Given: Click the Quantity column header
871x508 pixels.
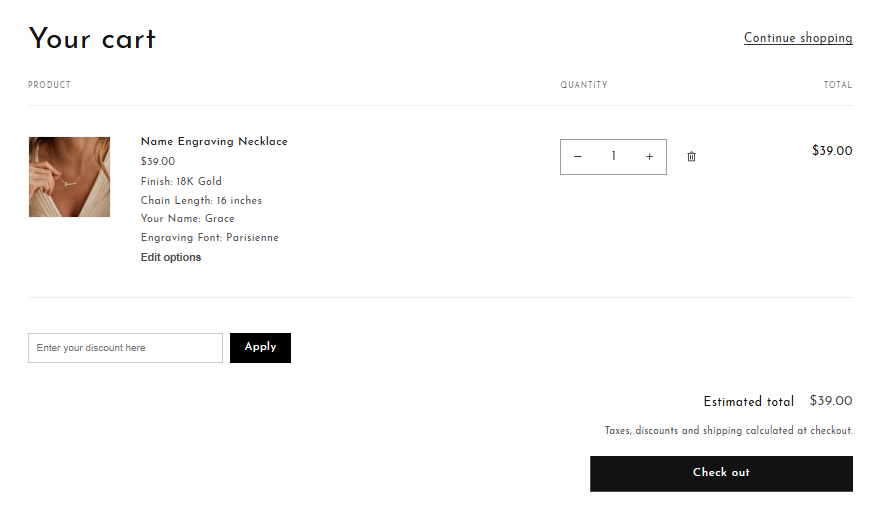Looking at the screenshot, I should (x=584, y=85).
